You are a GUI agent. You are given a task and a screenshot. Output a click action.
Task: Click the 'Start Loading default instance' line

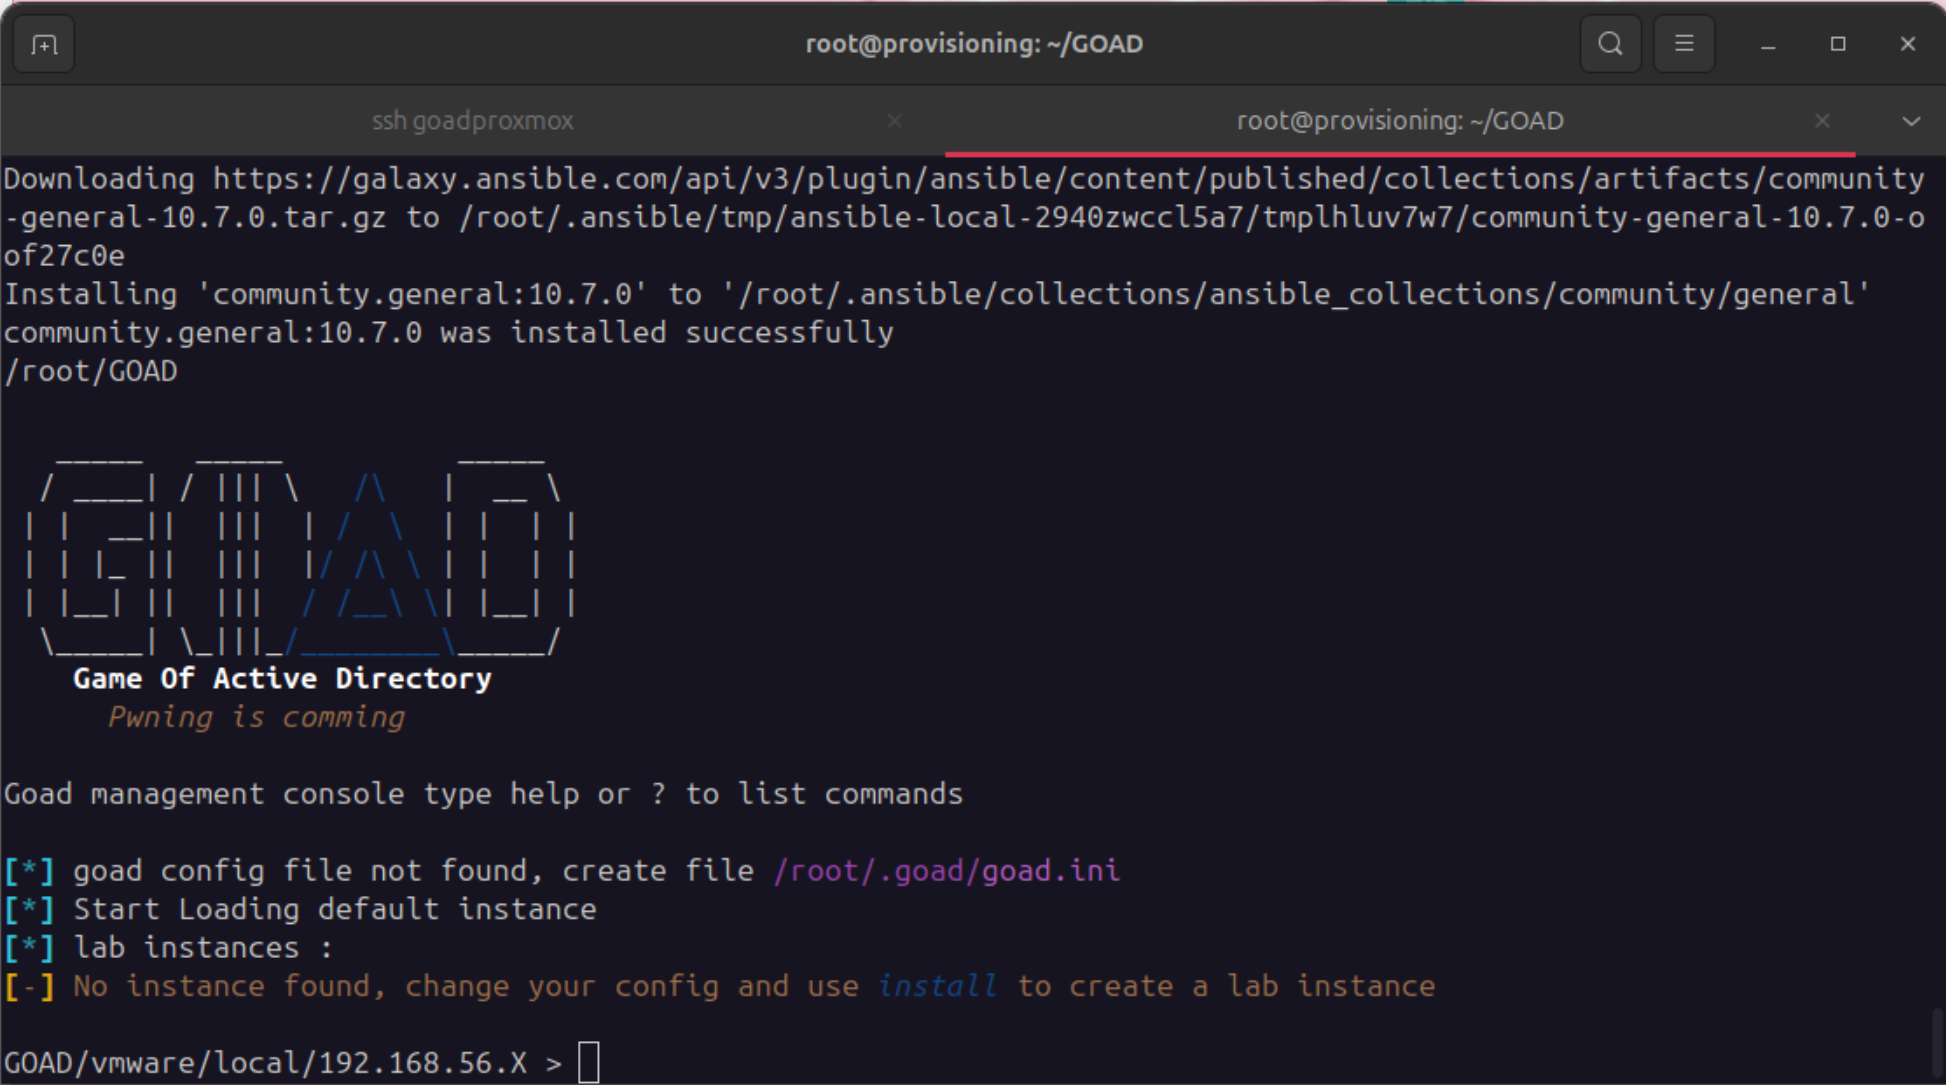335,909
